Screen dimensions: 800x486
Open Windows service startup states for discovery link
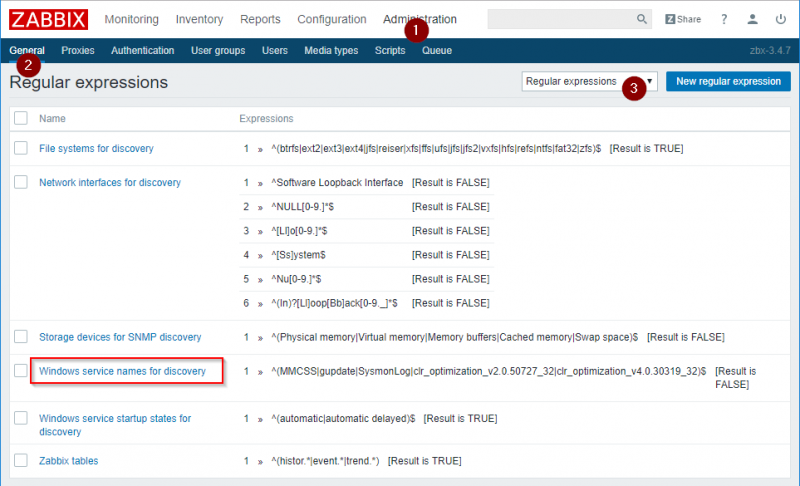(x=115, y=425)
